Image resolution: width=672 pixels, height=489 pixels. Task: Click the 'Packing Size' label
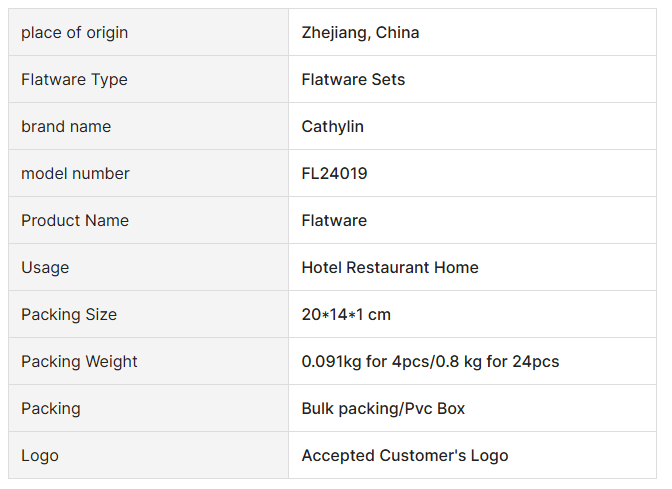click(x=69, y=315)
